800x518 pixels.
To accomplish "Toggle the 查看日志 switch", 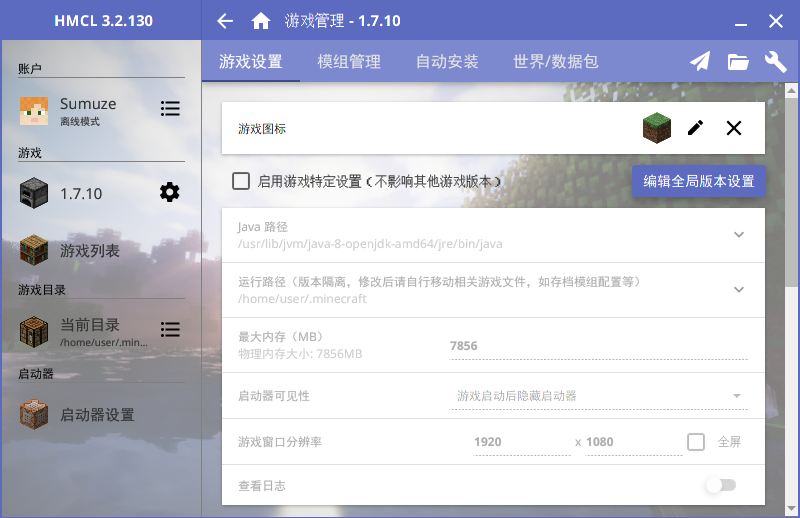I will click(720, 486).
